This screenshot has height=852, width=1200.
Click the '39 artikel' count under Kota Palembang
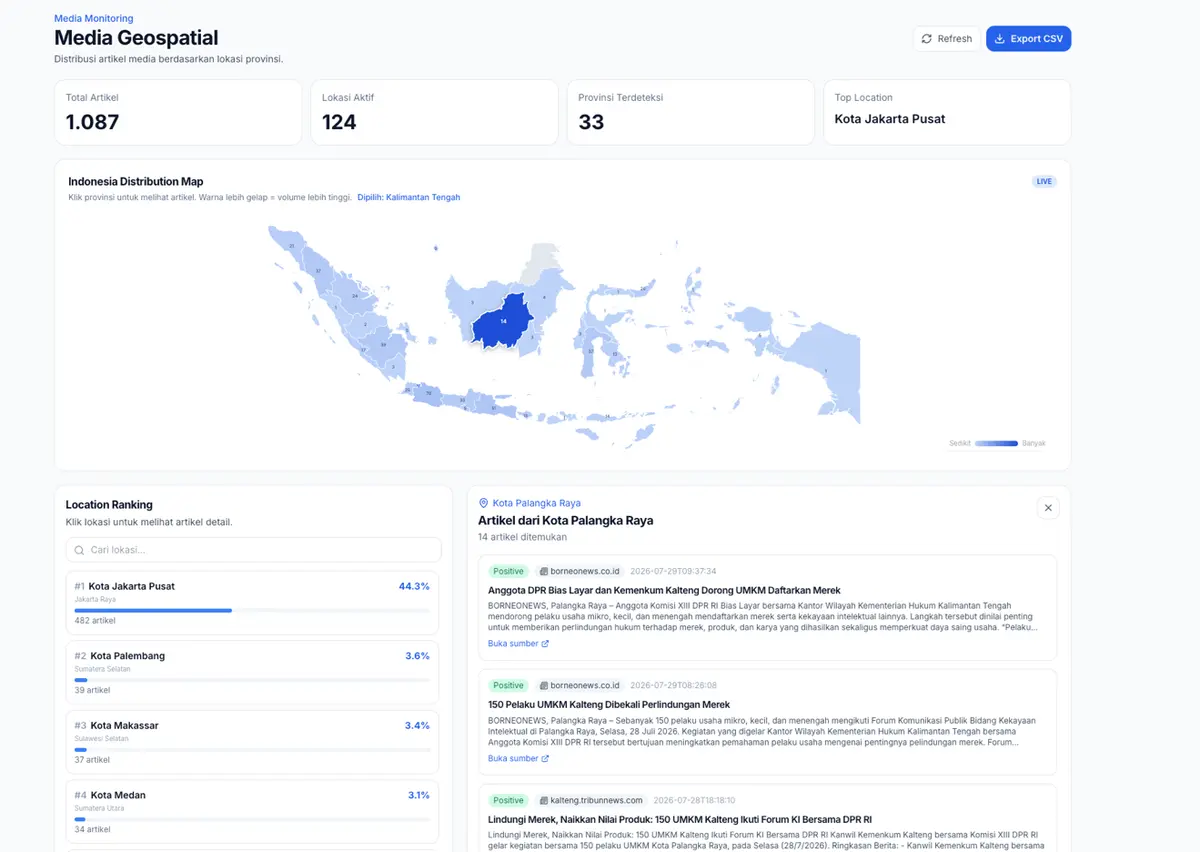92,691
